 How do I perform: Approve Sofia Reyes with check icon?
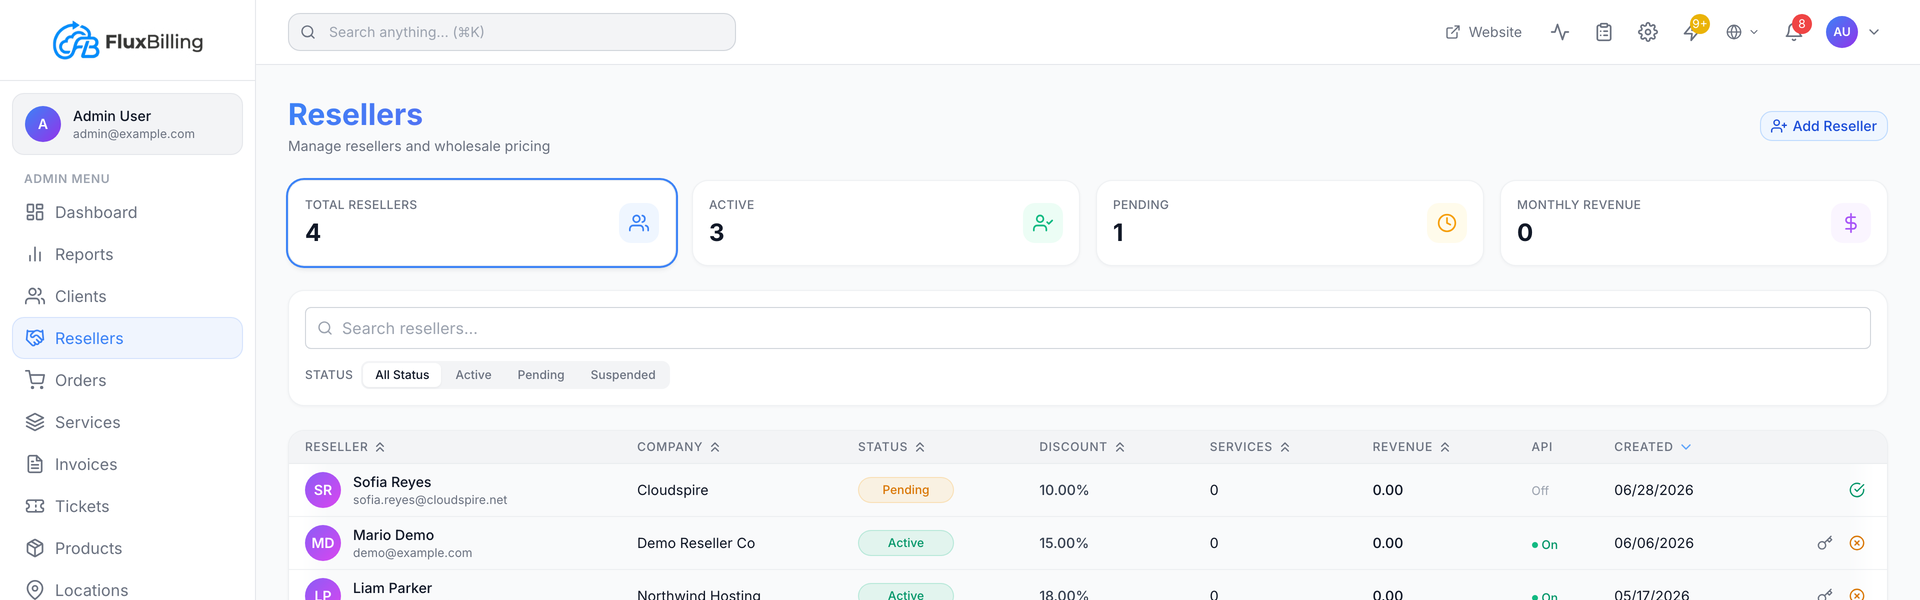1857,490
